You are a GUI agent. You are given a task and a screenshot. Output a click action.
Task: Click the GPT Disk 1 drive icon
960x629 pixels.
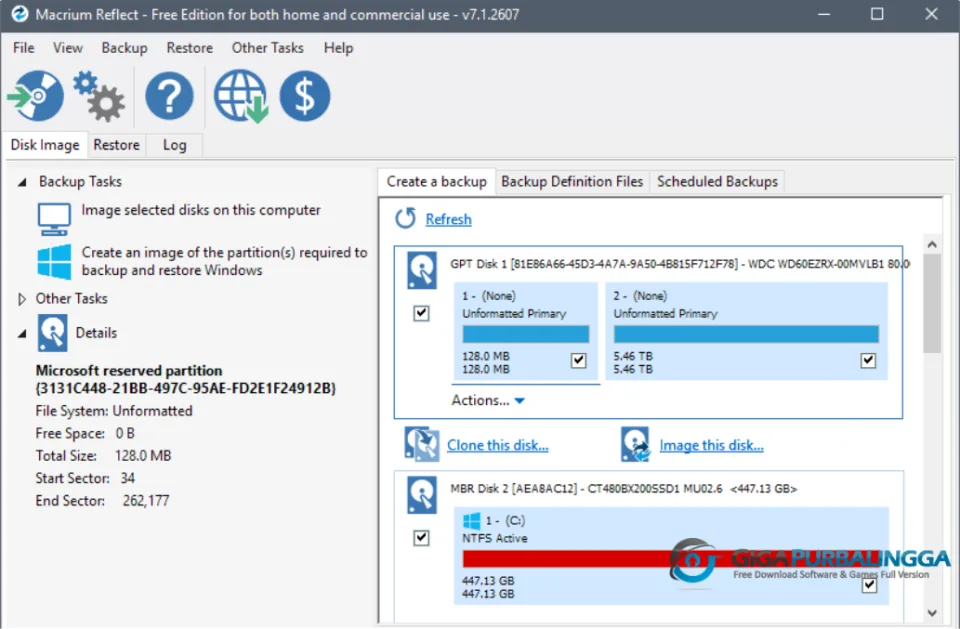422,270
